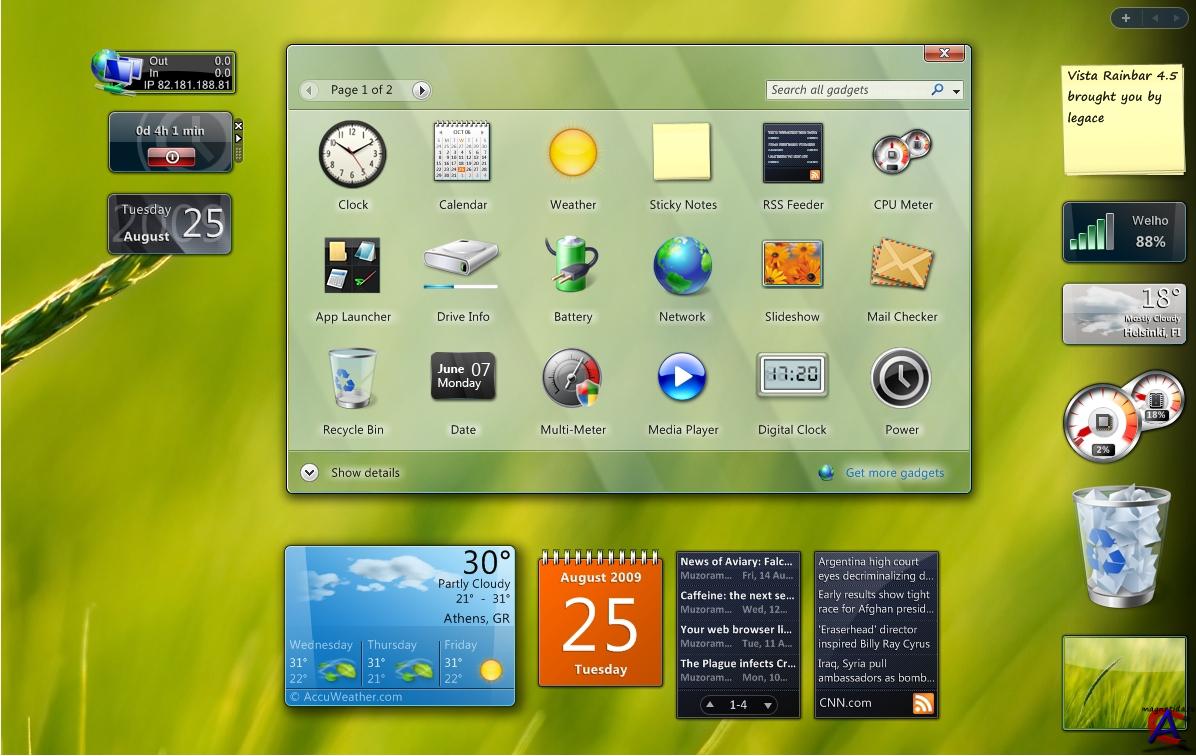The width and height of the screenshot is (1196, 756).
Task: Show next headlines in the 1-4 feed
Action: click(768, 705)
